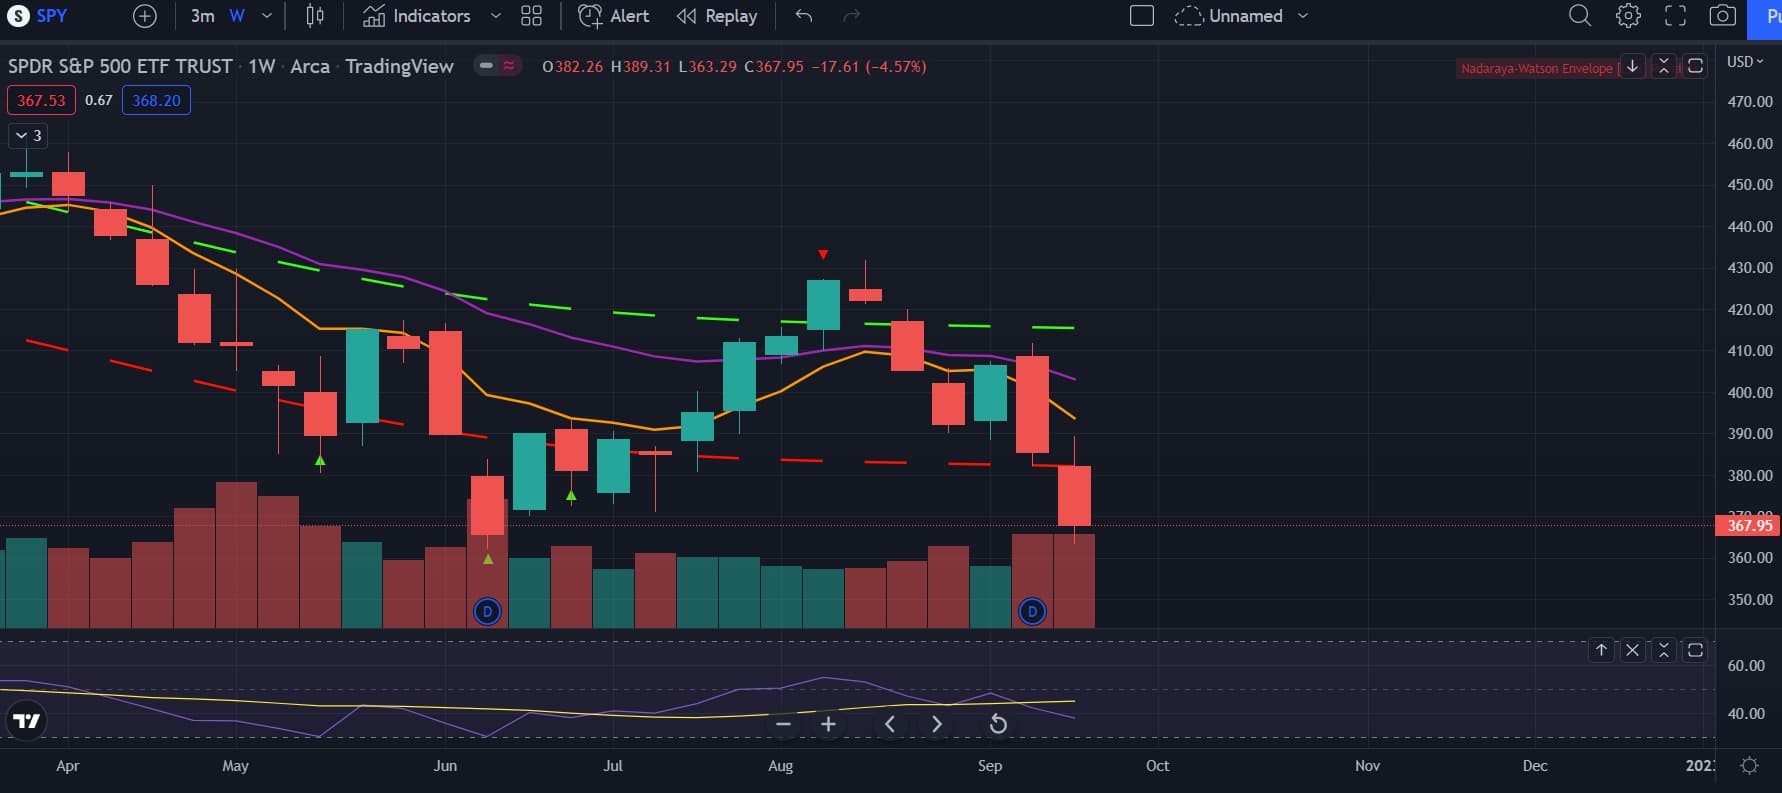Zoom in the chart with plus

[828, 724]
